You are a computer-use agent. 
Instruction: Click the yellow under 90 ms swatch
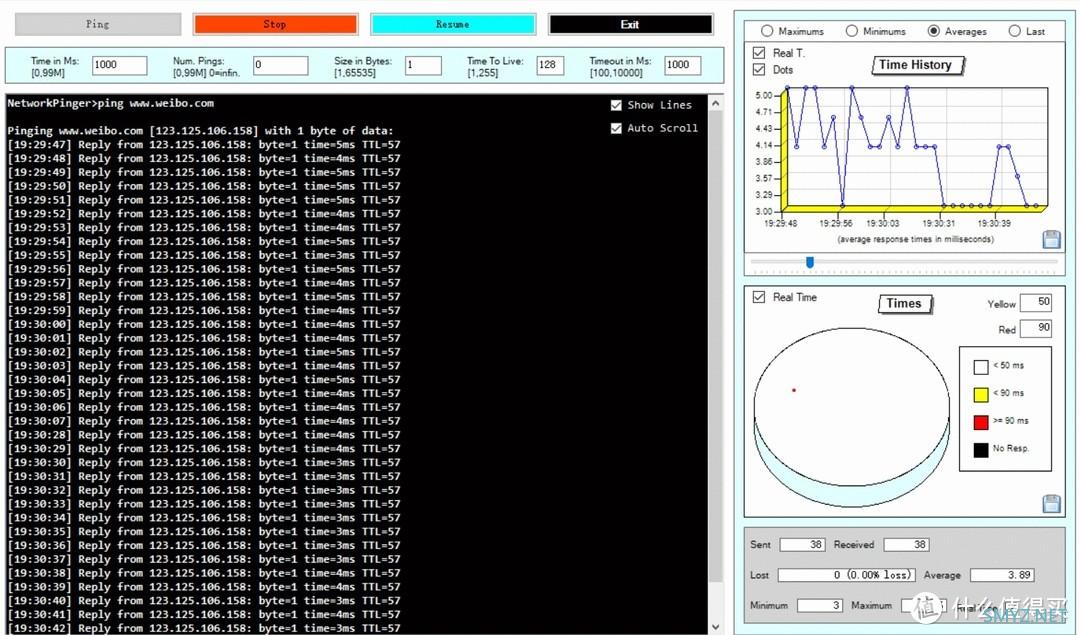(x=981, y=394)
